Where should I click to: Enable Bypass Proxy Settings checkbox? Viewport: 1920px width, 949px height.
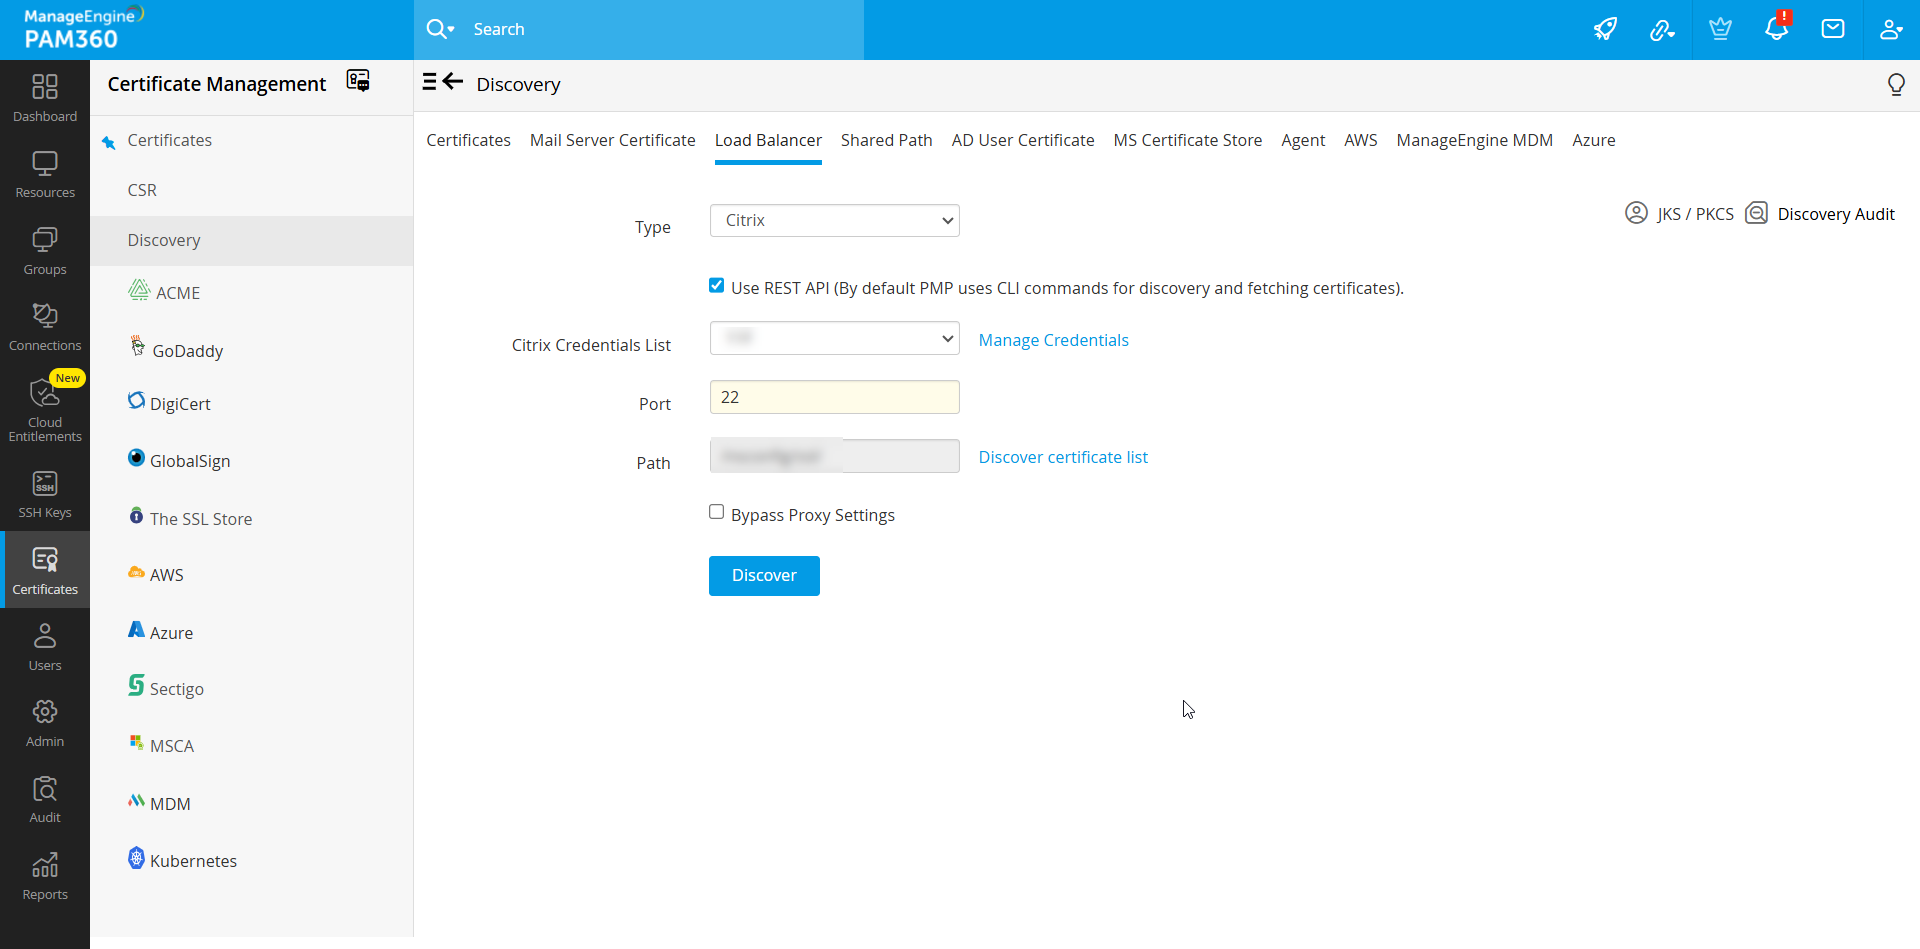[717, 512]
